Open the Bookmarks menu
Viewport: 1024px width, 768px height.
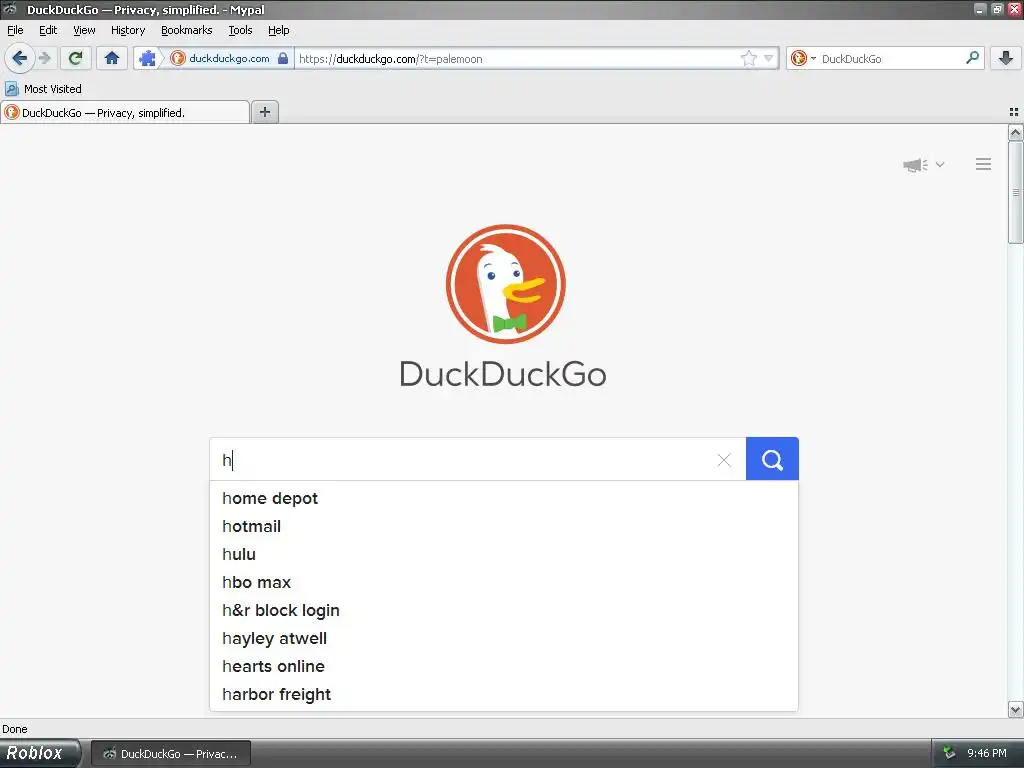tap(187, 30)
